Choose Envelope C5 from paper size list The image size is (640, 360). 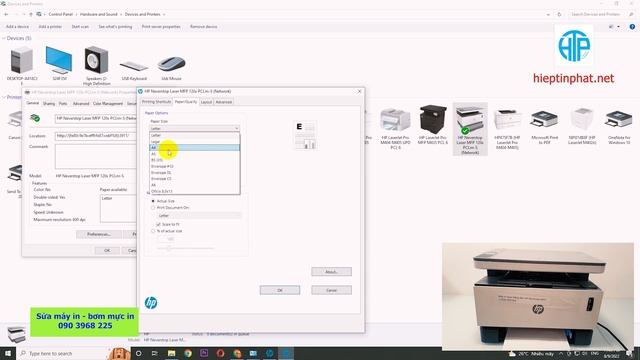tap(194, 178)
